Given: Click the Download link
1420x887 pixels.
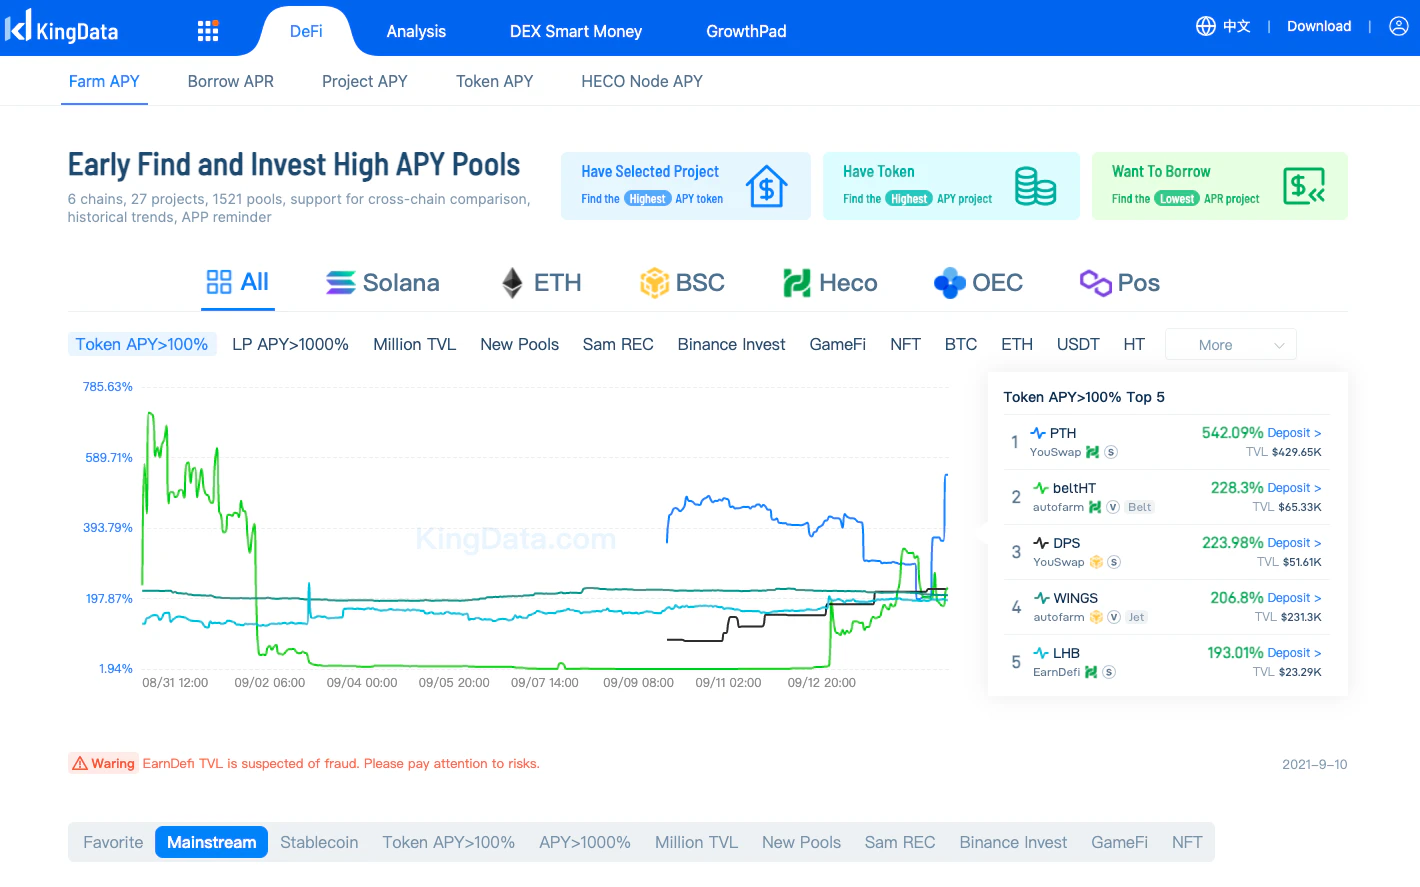Looking at the screenshot, I should tap(1318, 26).
